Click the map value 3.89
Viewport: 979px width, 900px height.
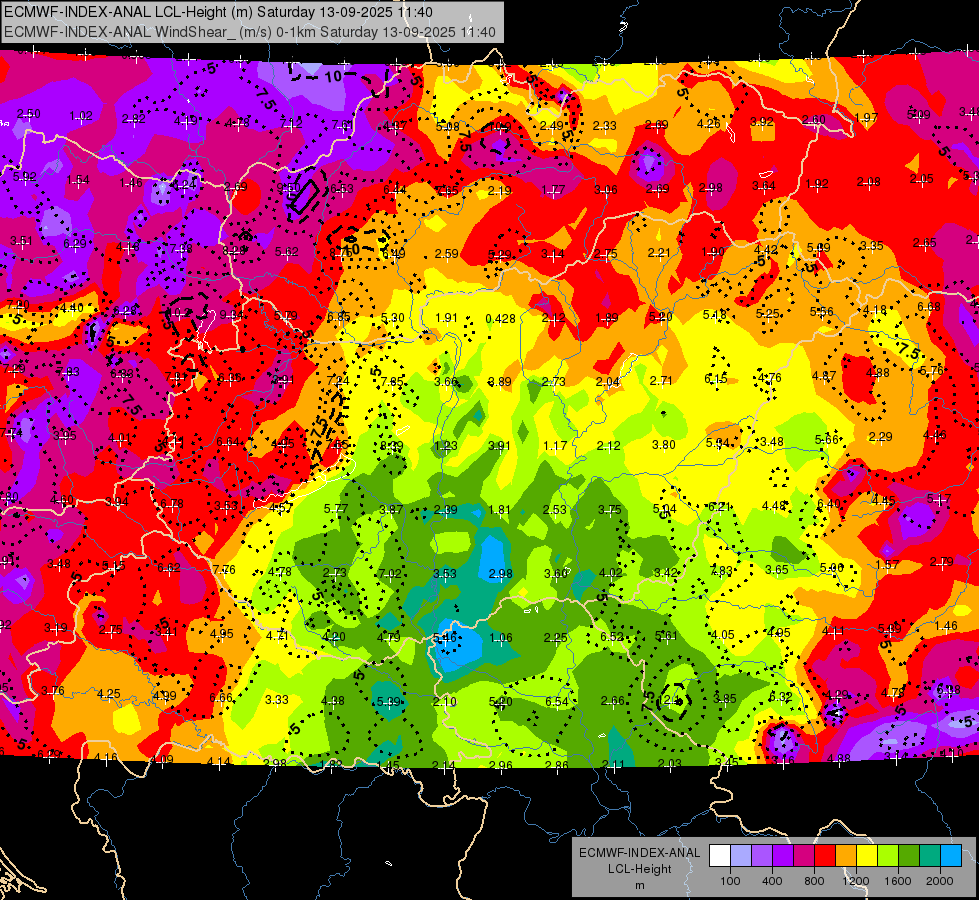click(499, 382)
